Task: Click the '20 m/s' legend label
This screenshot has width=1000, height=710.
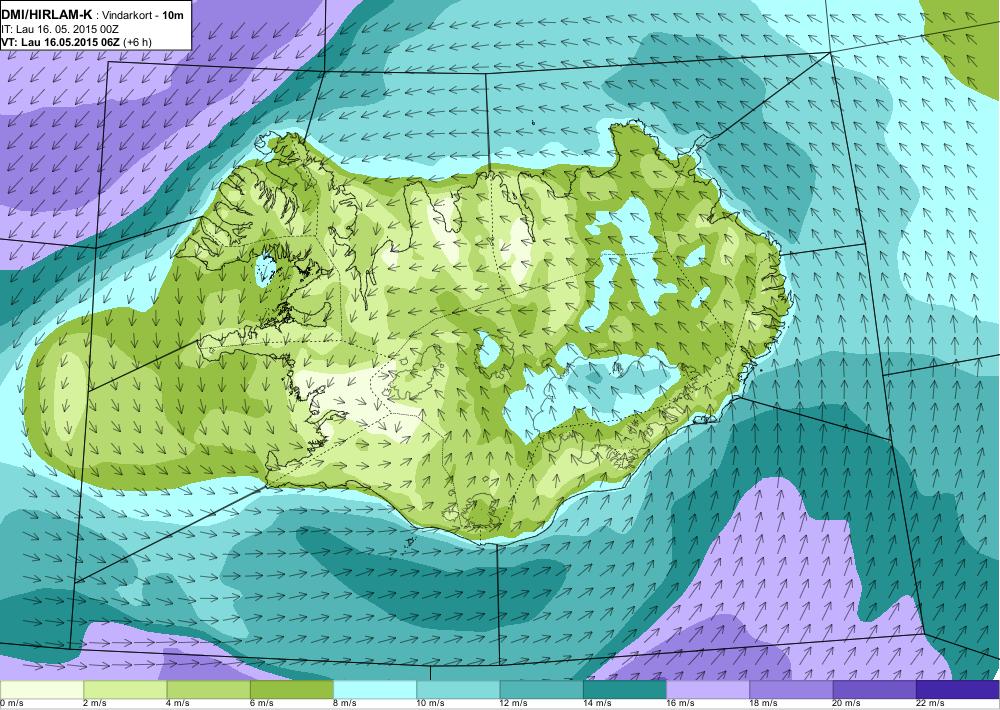Action: click(847, 704)
